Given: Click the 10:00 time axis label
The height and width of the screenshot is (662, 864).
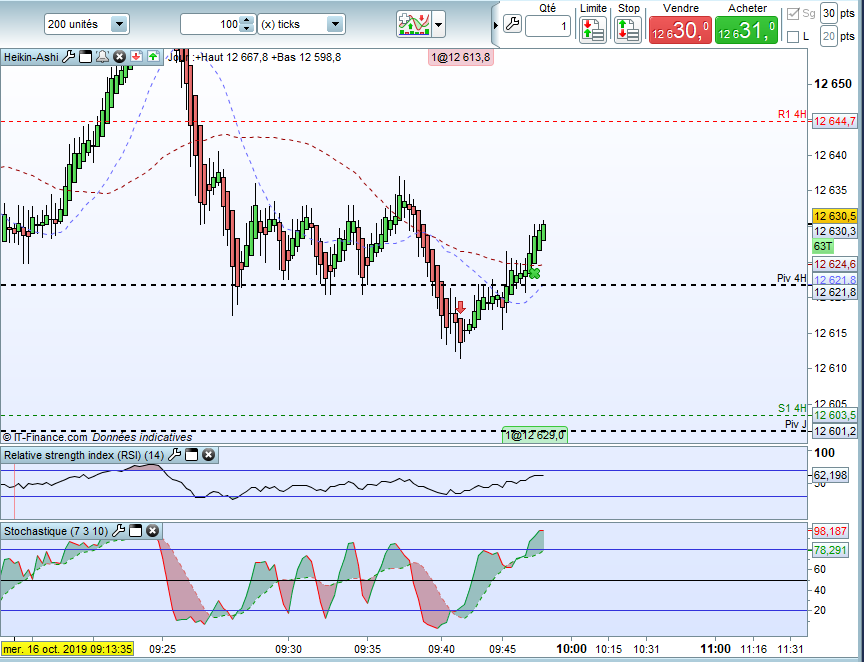Looking at the screenshot, I should [571, 649].
